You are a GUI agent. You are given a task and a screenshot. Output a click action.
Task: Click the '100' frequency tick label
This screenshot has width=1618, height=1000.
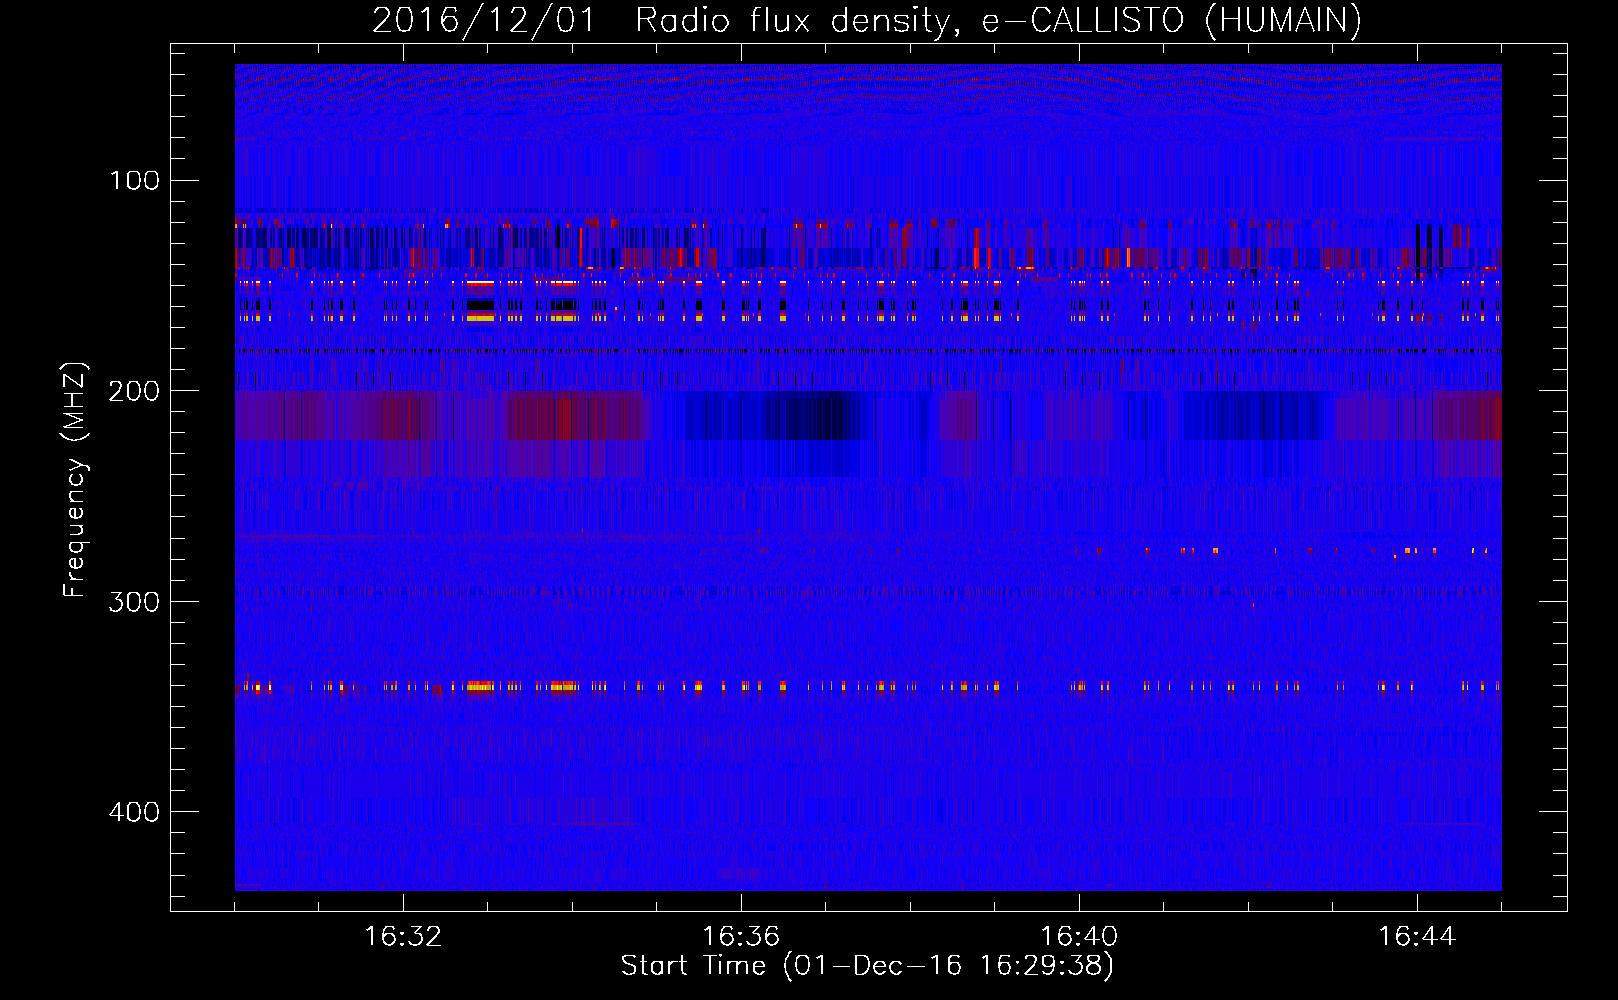tap(135, 180)
